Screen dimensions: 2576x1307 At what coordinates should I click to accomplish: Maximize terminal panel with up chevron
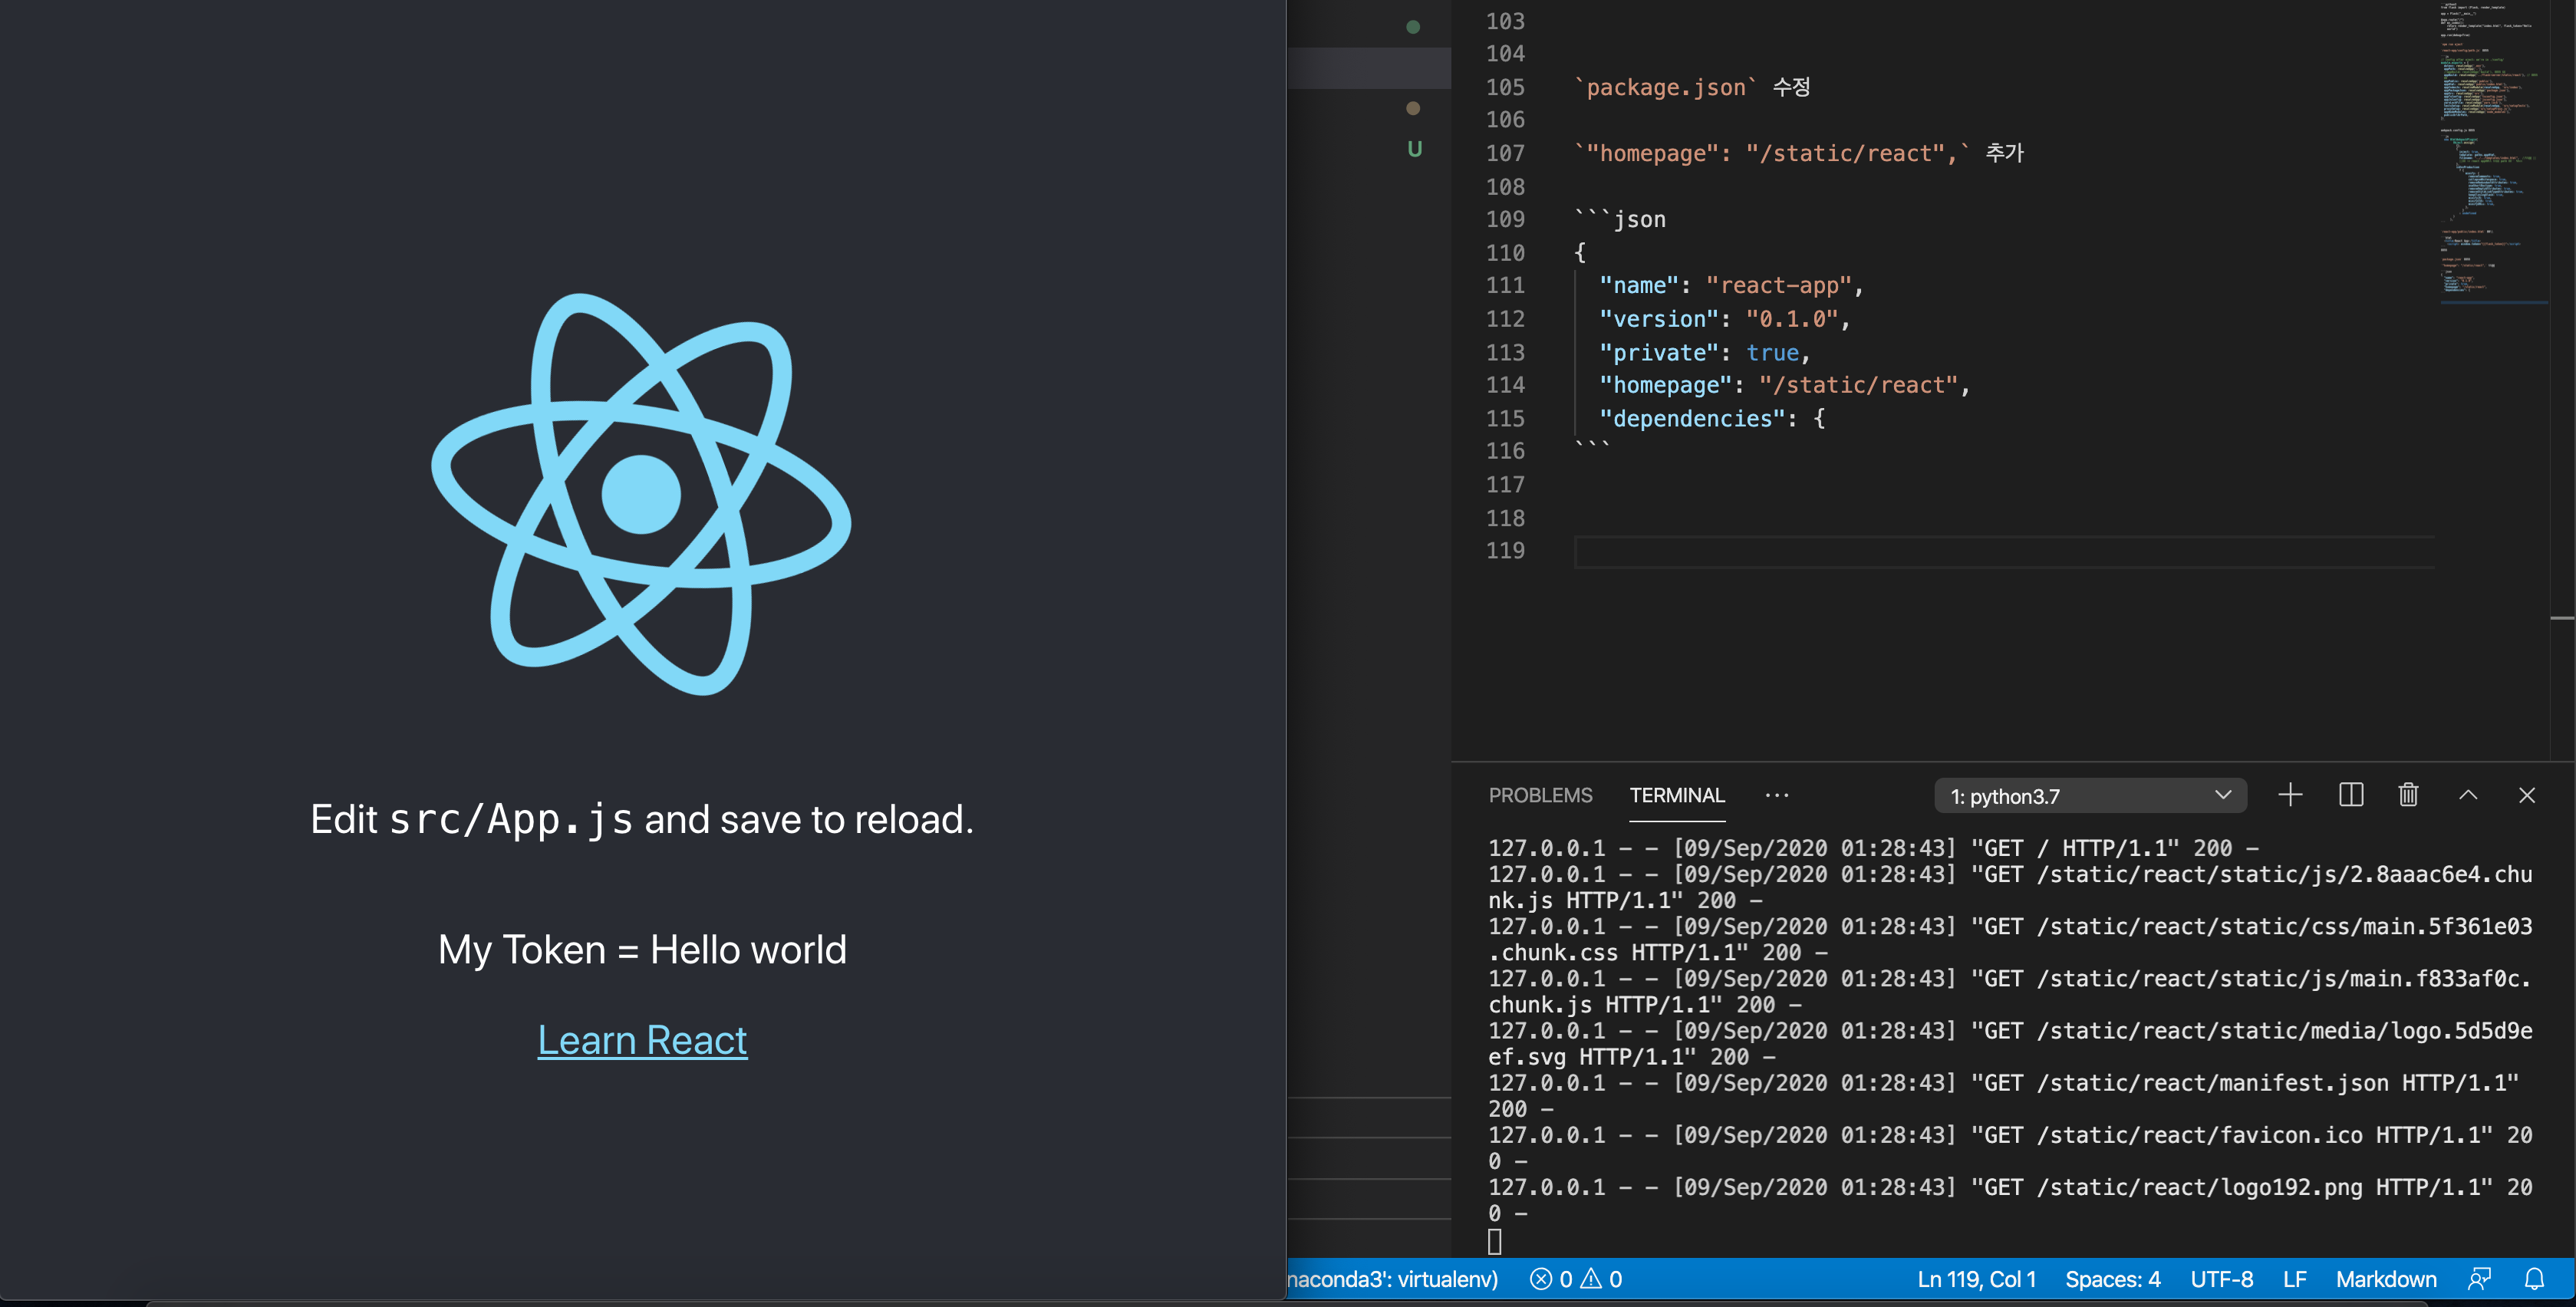pyautogui.click(x=2468, y=795)
